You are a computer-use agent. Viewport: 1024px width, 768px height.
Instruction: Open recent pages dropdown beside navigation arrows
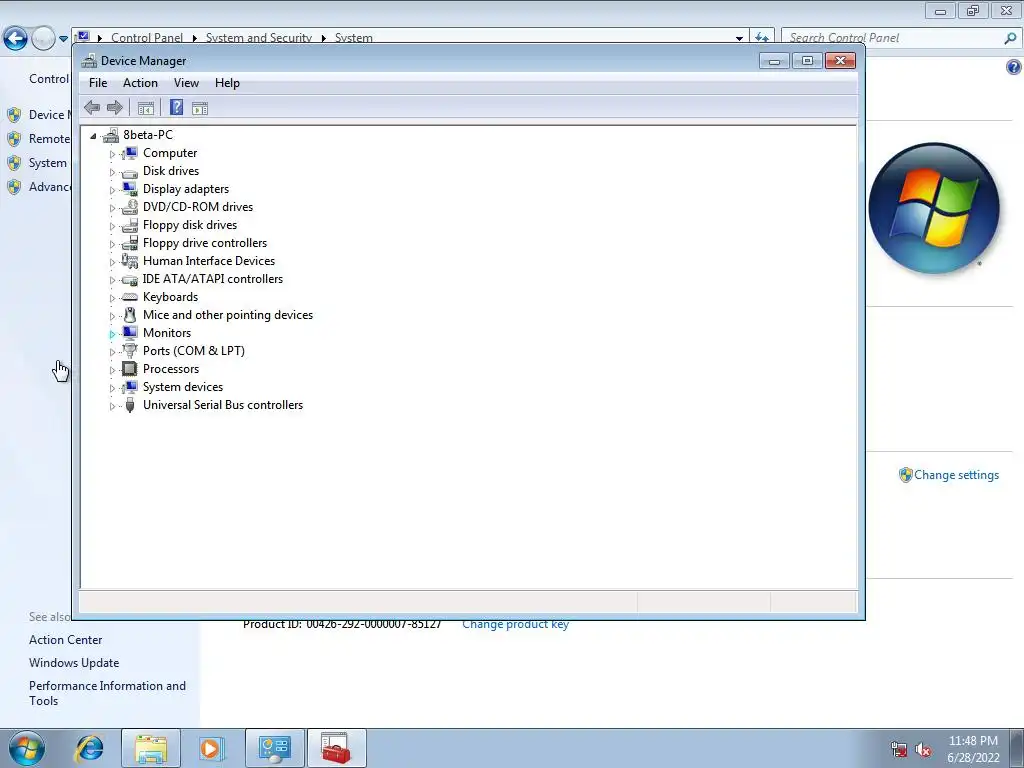click(63, 39)
